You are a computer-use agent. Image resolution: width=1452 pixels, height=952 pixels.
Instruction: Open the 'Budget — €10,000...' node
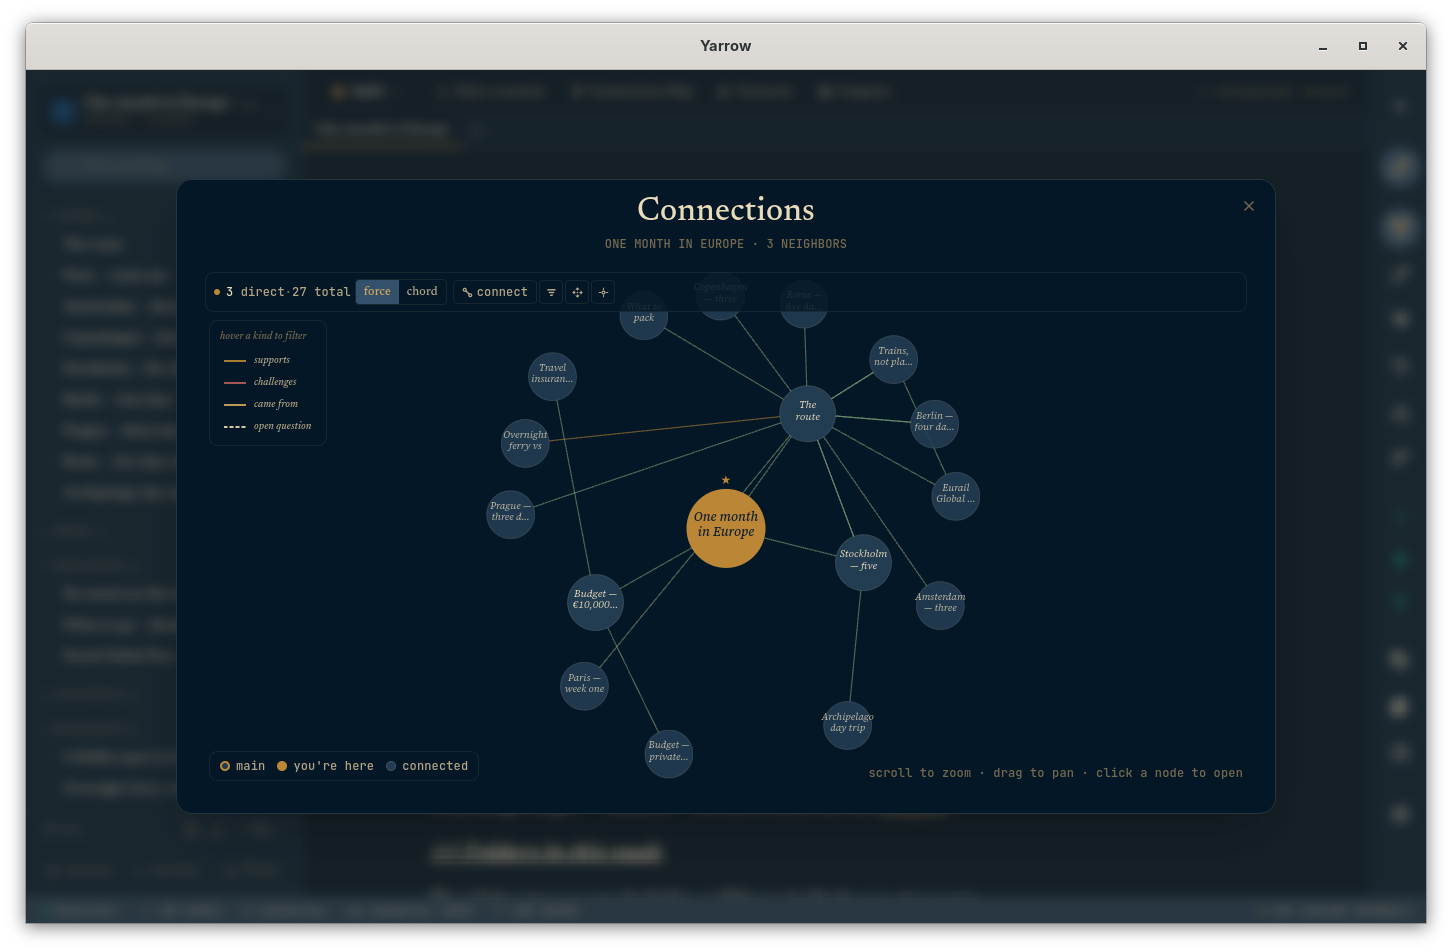(595, 602)
